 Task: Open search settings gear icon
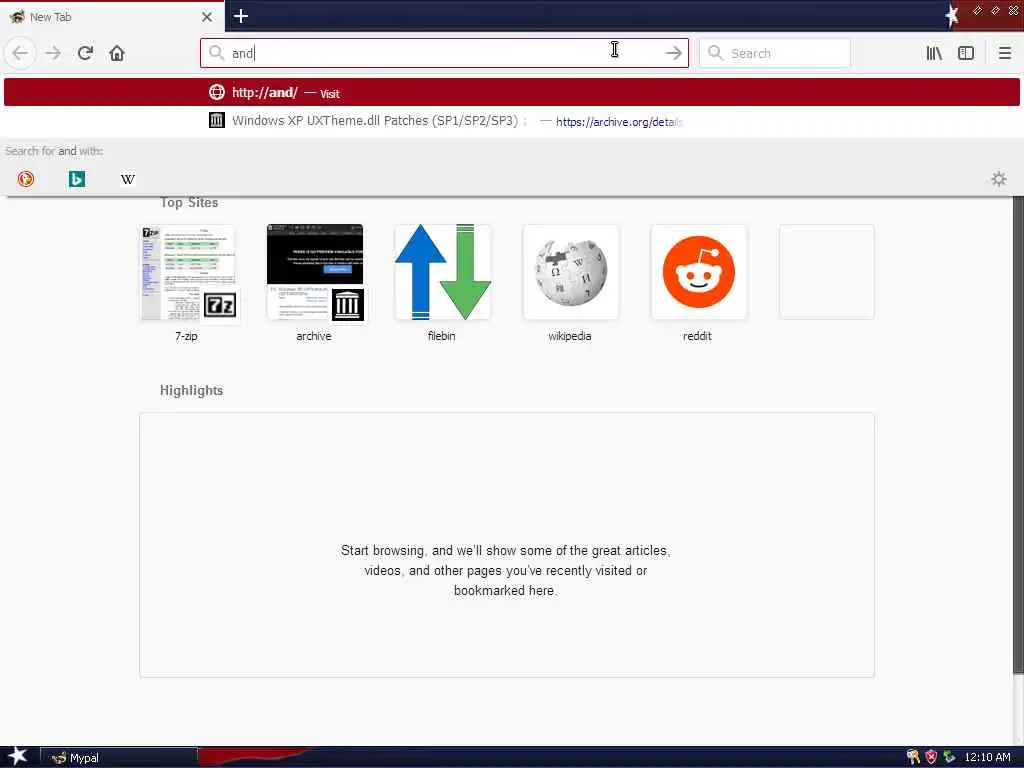(999, 178)
